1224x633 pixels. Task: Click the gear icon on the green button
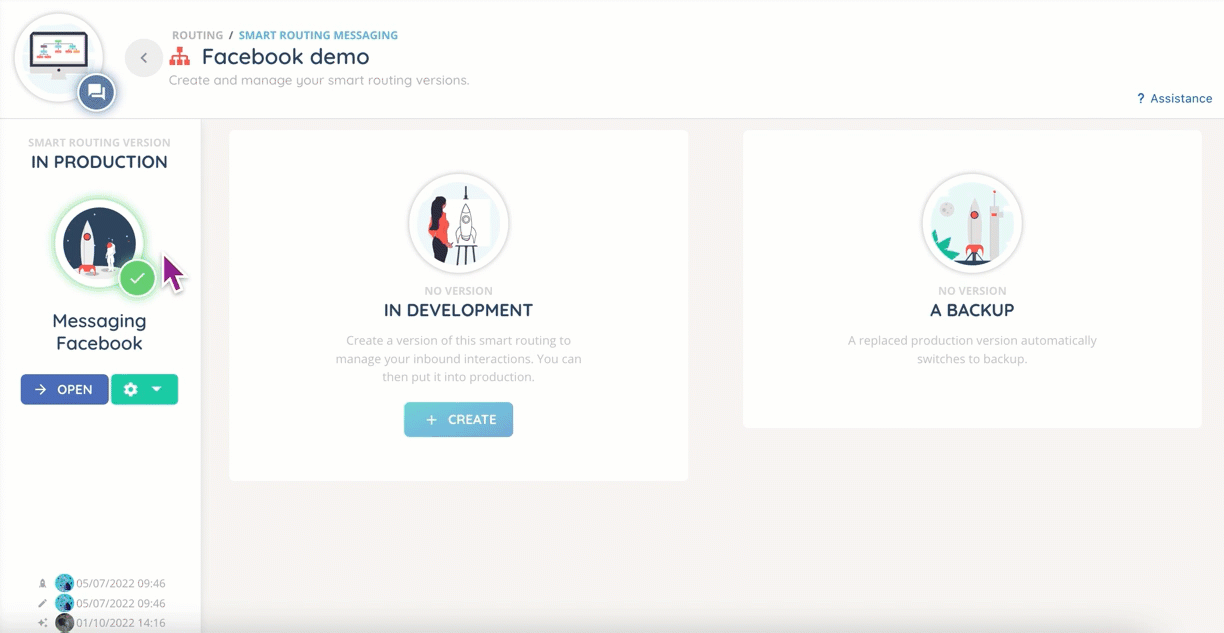click(130, 389)
